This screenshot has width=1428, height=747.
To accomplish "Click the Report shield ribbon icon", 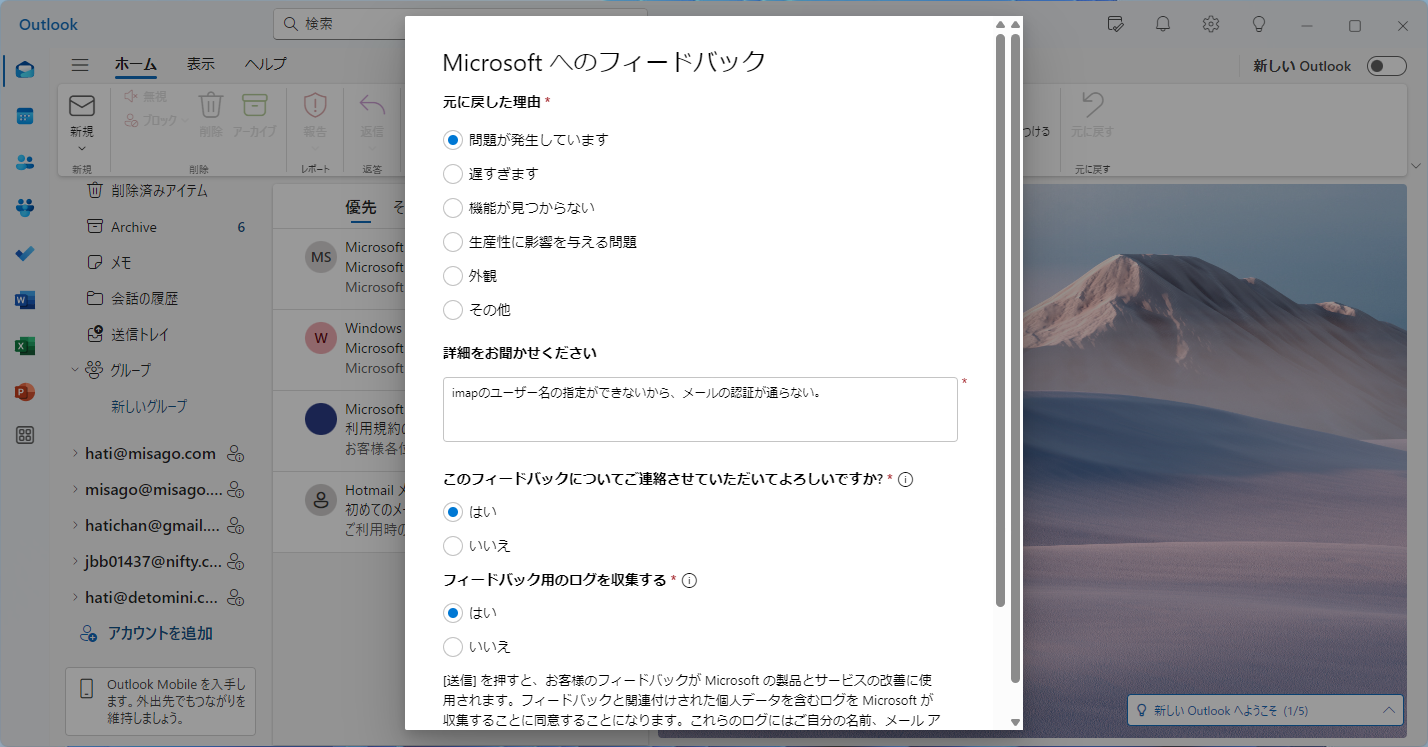I will (x=315, y=105).
